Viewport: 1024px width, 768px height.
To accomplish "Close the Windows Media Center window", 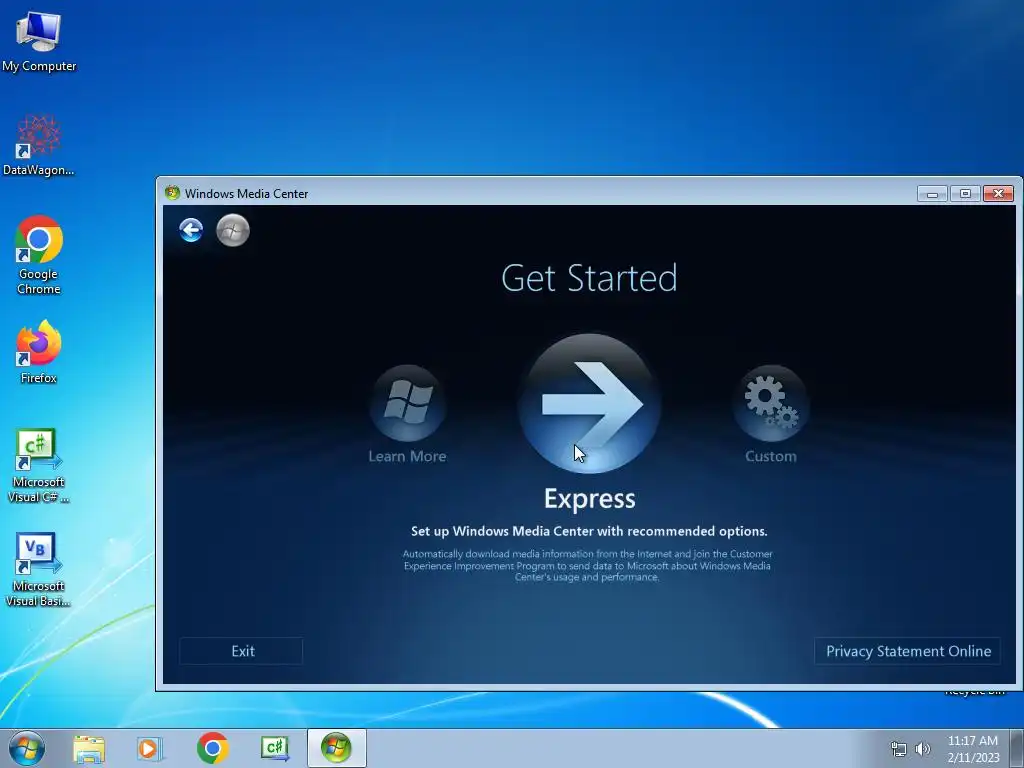I will pyautogui.click(x=999, y=193).
